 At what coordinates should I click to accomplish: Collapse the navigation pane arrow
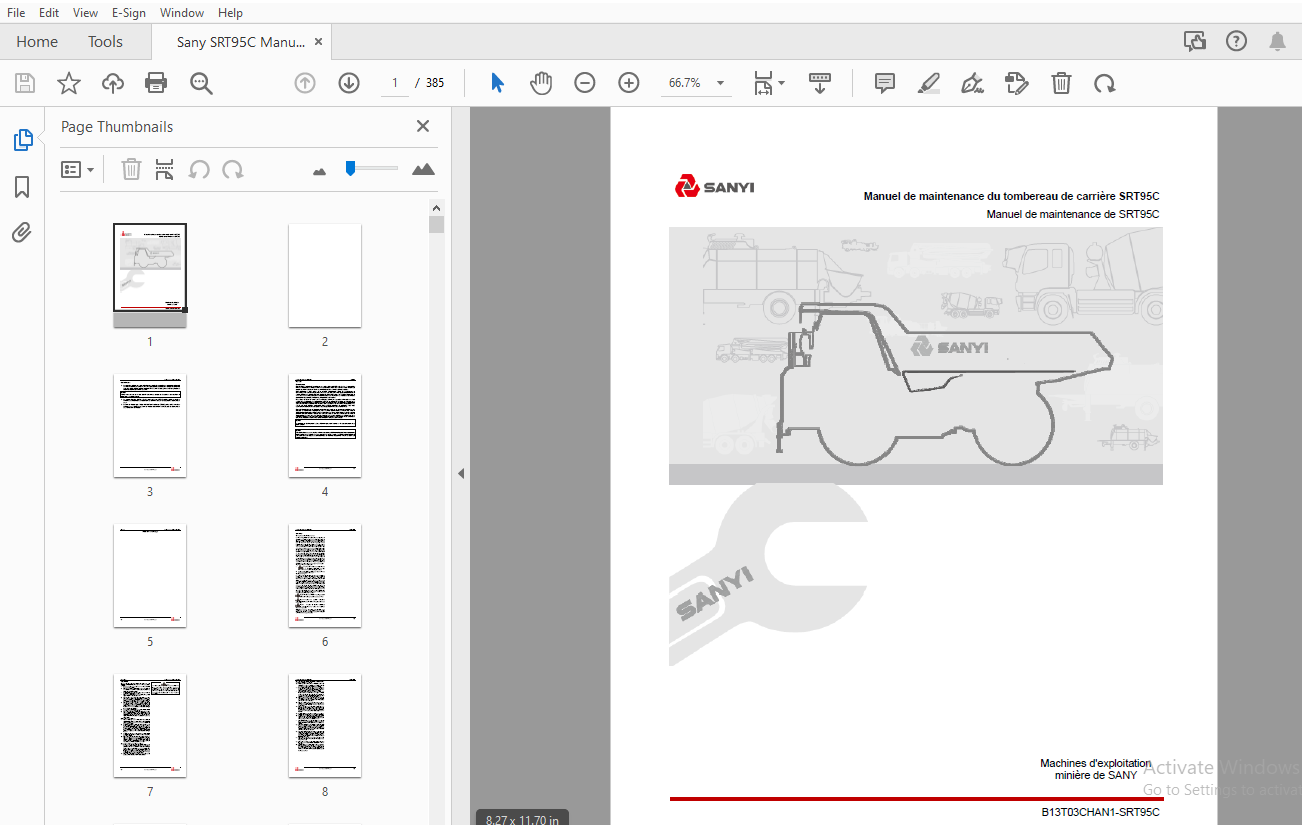461,473
